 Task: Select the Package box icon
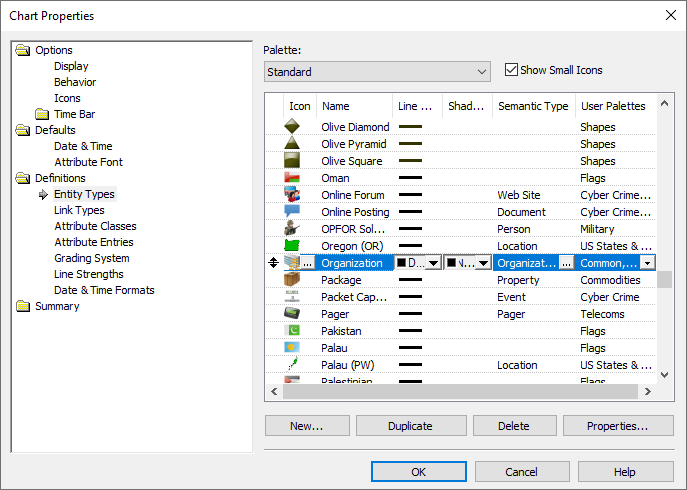[x=292, y=280]
